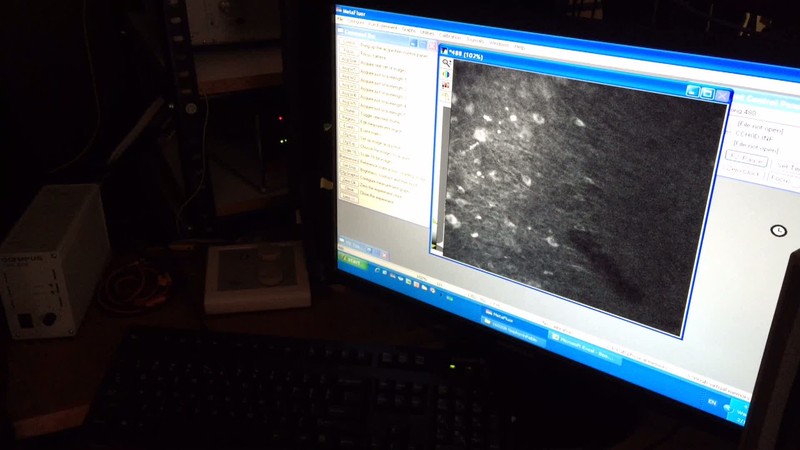
Task: Maximize the 488 image window
Action: [x=707, y=93]
